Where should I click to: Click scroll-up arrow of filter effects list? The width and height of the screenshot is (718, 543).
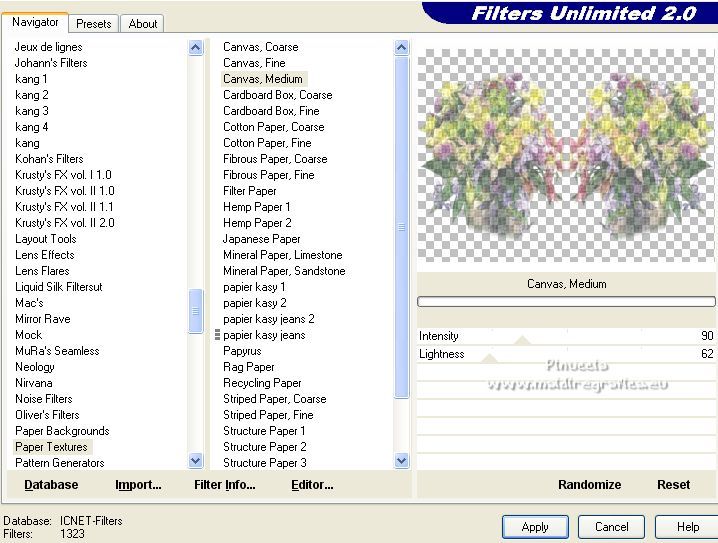tap(402, 48)
